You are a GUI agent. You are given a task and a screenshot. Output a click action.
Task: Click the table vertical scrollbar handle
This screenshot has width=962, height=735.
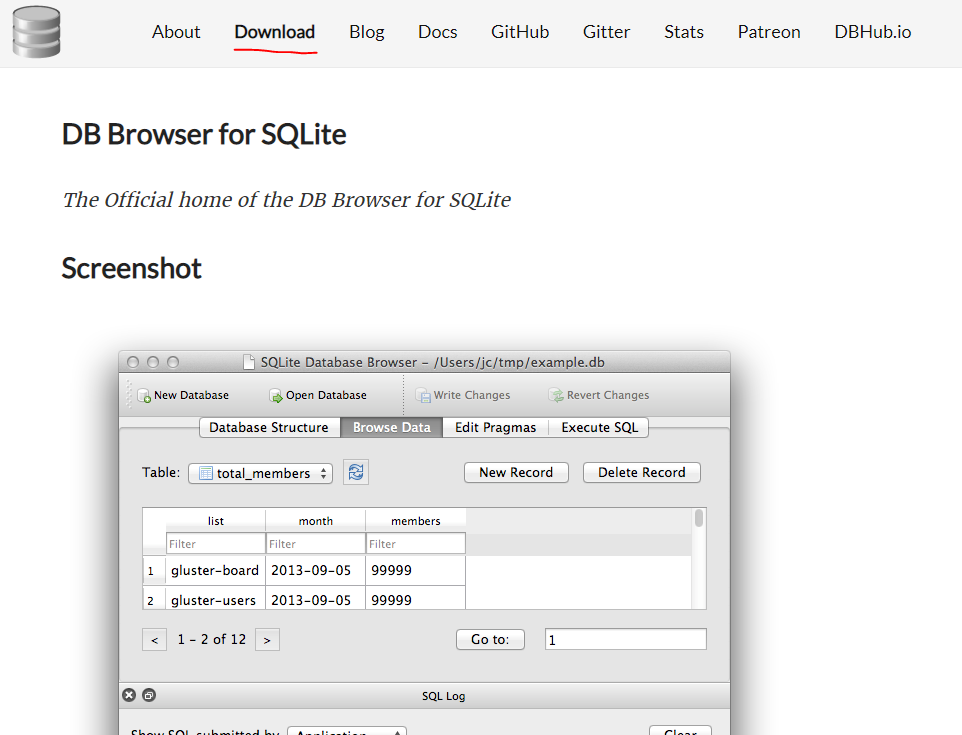point(699,518)
